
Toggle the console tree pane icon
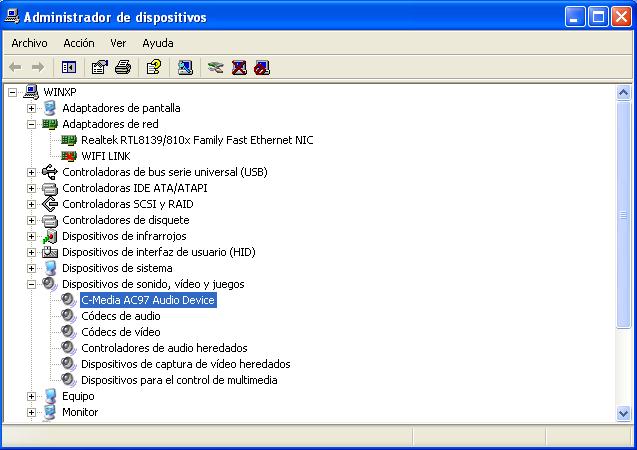pos(69,67)
